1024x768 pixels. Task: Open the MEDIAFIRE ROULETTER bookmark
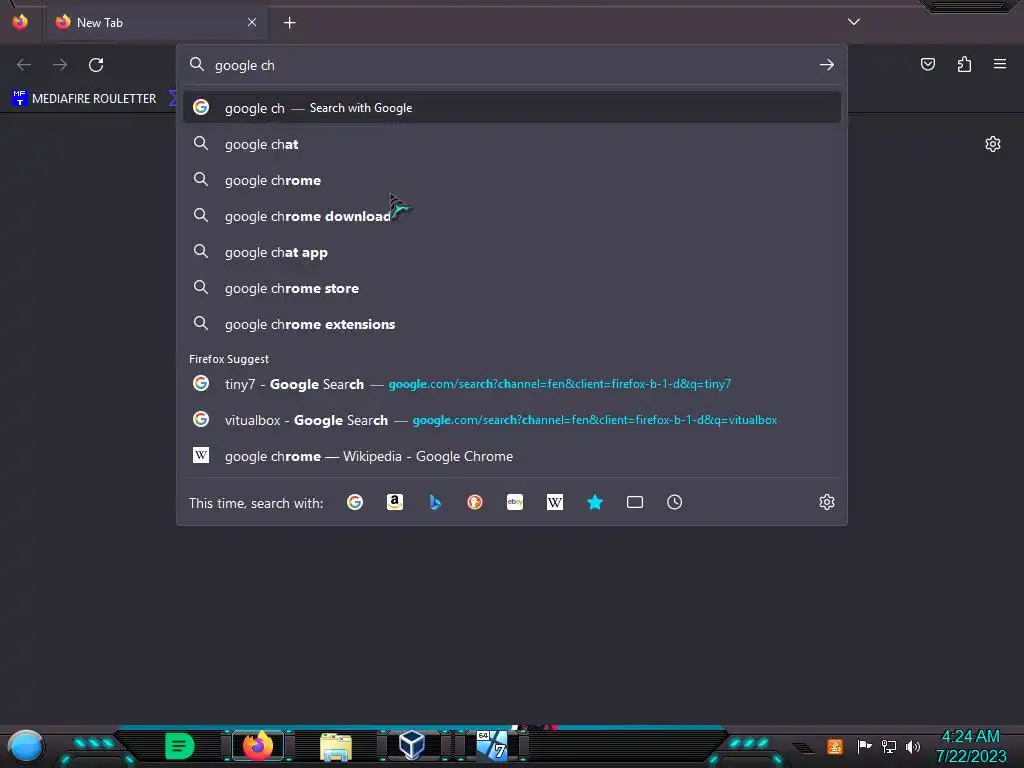point(84,99)
